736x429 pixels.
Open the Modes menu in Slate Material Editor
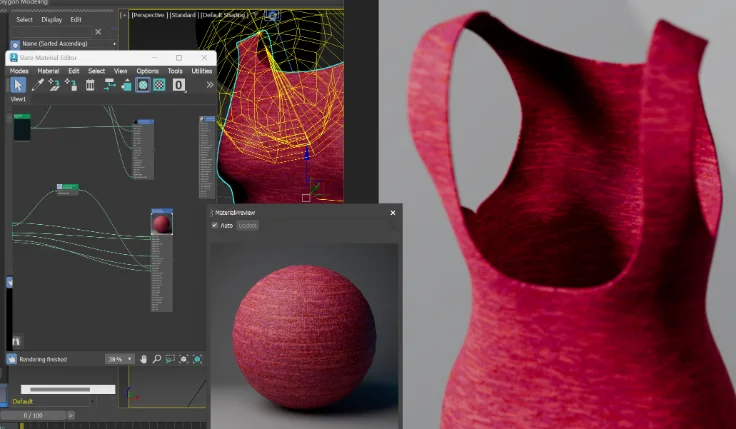pyautogui.click(x=19, y=71)
